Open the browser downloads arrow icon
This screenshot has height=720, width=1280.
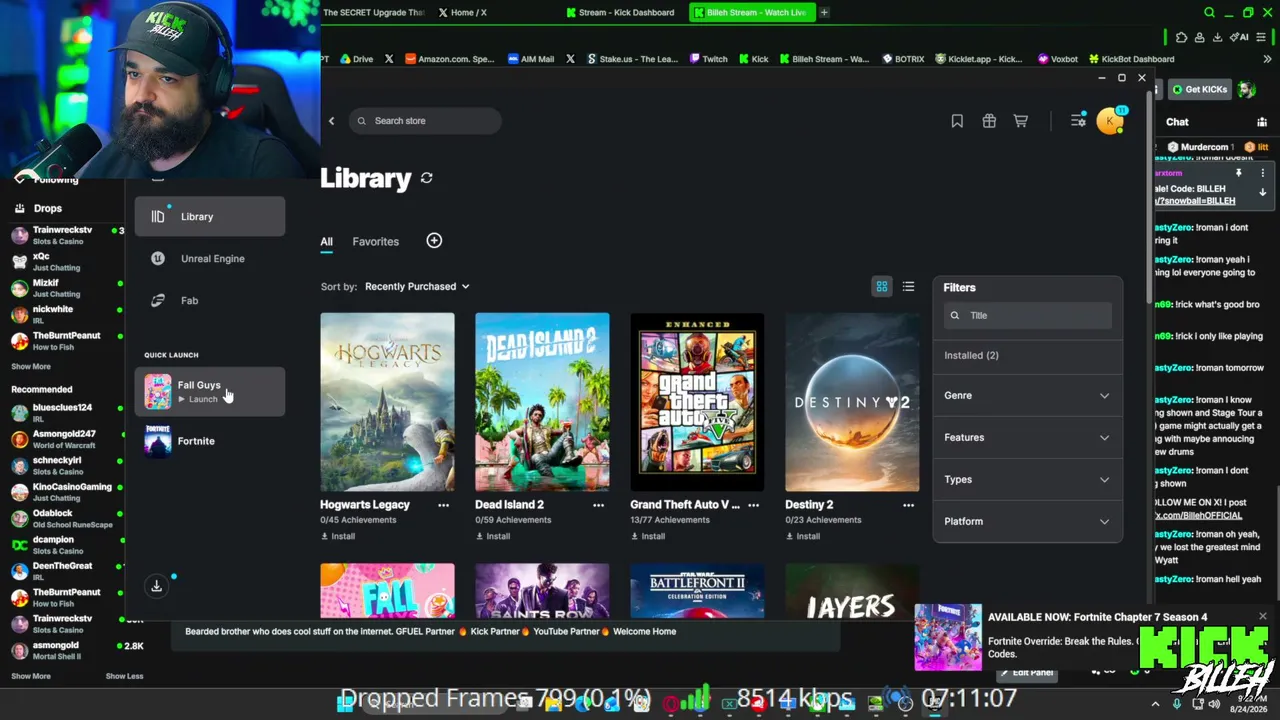pos(1217,38)
